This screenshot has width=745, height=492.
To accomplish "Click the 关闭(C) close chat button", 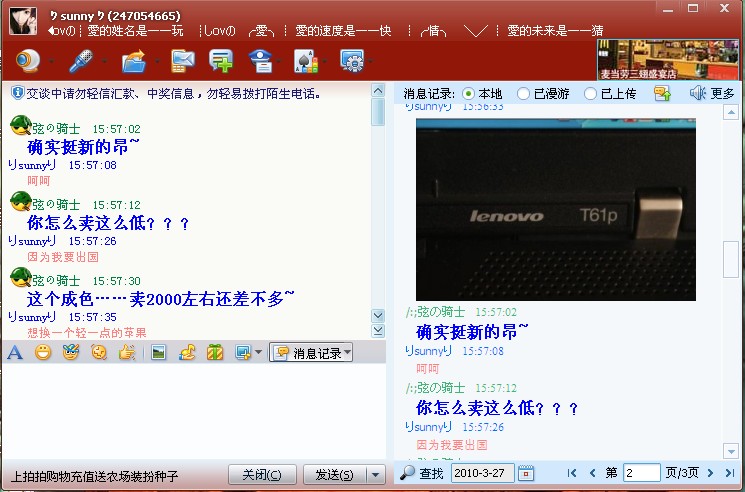I will tap(262, 474).
